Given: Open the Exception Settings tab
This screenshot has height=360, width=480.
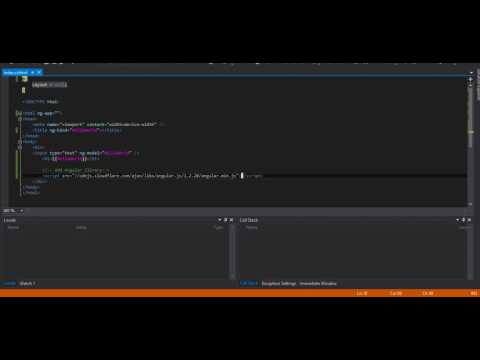Looking at the screenshot, I should tap(279, 283).
